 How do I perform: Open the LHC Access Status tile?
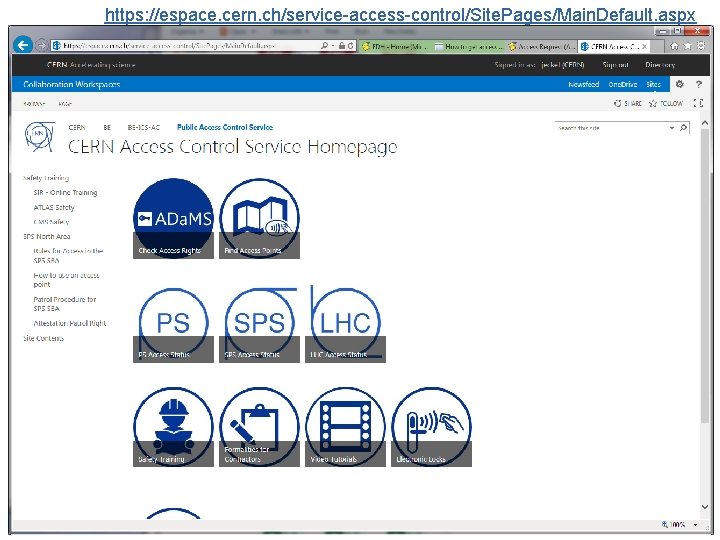(345, 324)
